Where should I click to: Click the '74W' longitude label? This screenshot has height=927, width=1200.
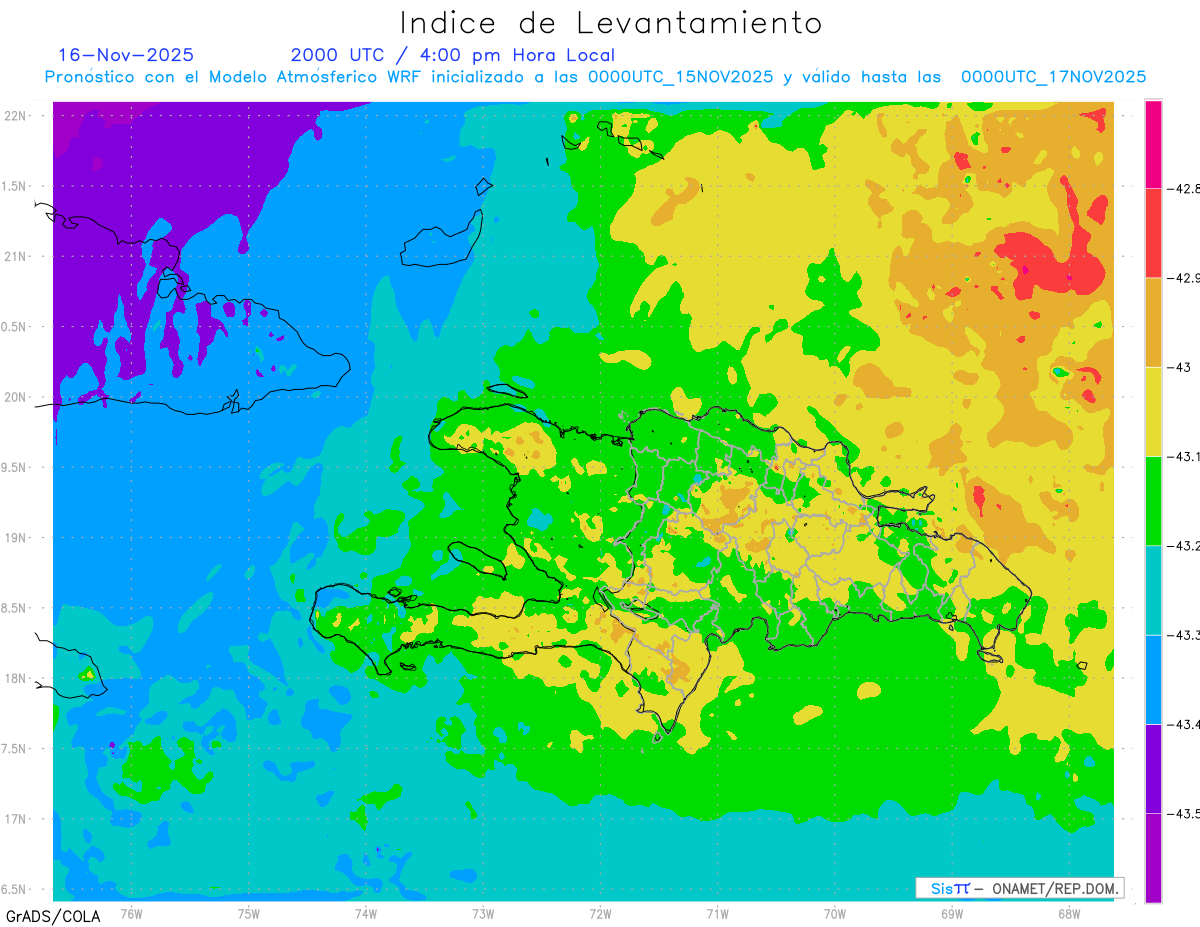pyautogui.click(x=366, y=913)
